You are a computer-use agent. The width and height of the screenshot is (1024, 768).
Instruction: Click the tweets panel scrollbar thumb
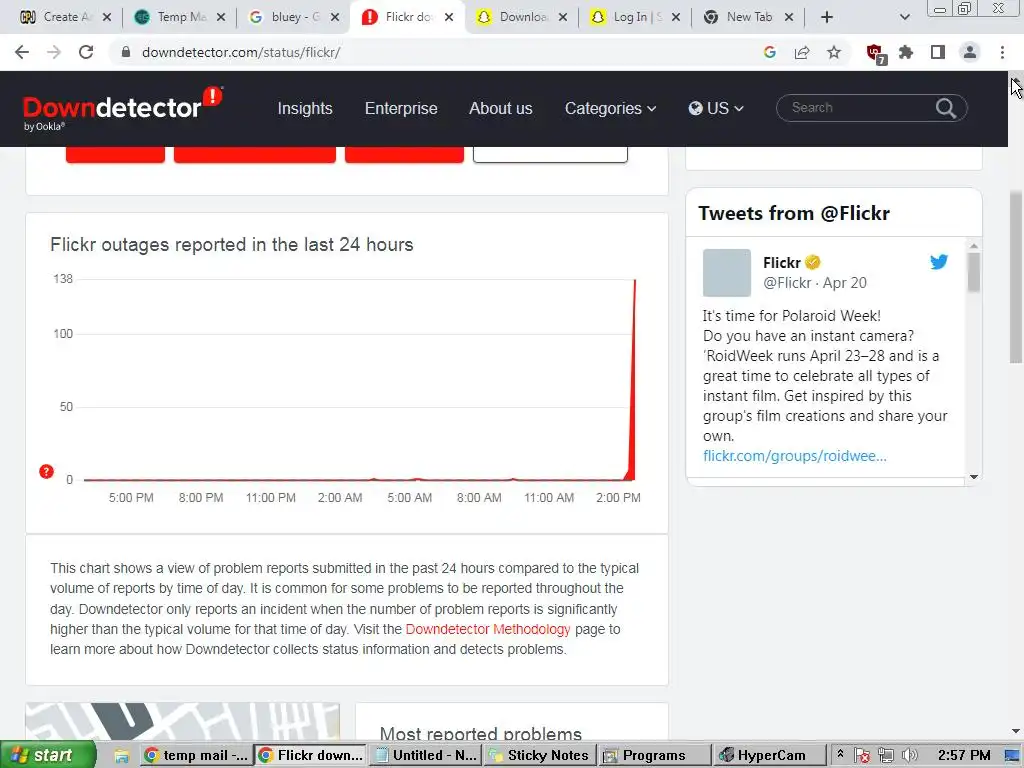coord(974,272)
